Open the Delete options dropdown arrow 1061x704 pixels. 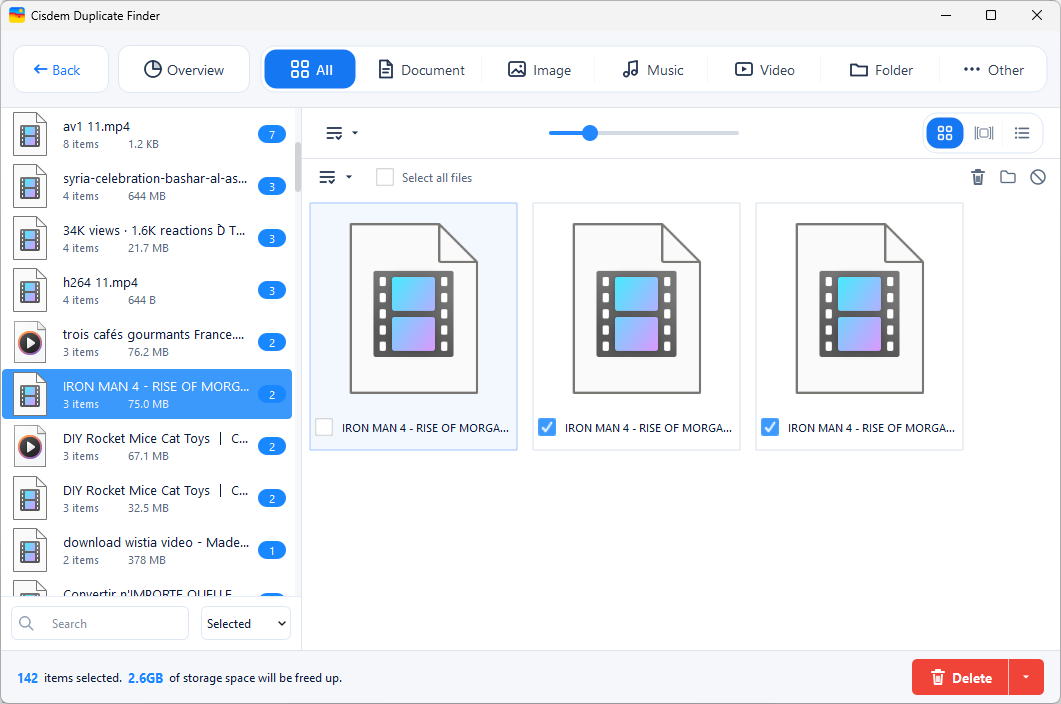tap(1026, 677)
